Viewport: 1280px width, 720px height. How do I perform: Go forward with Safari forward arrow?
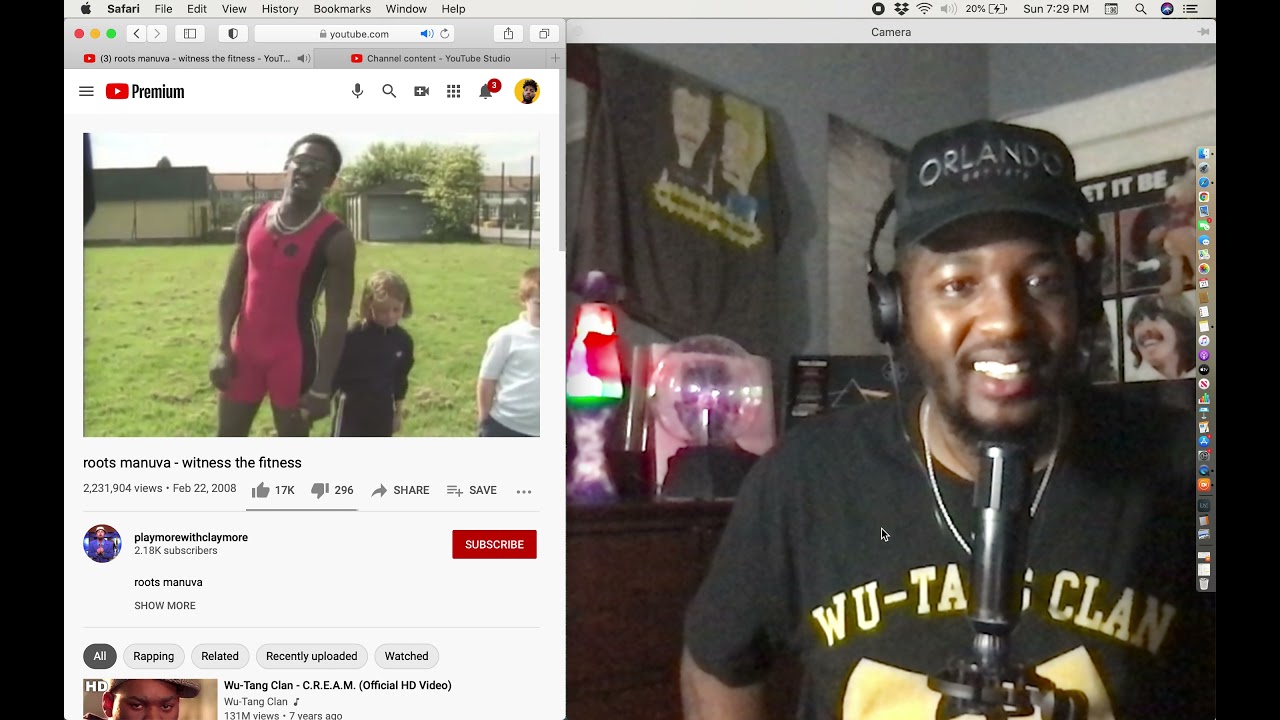(156, 34)
